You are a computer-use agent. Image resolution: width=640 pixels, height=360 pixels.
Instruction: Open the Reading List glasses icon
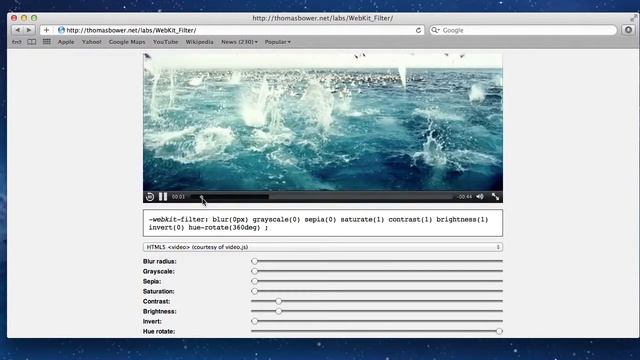click(16, 42)
